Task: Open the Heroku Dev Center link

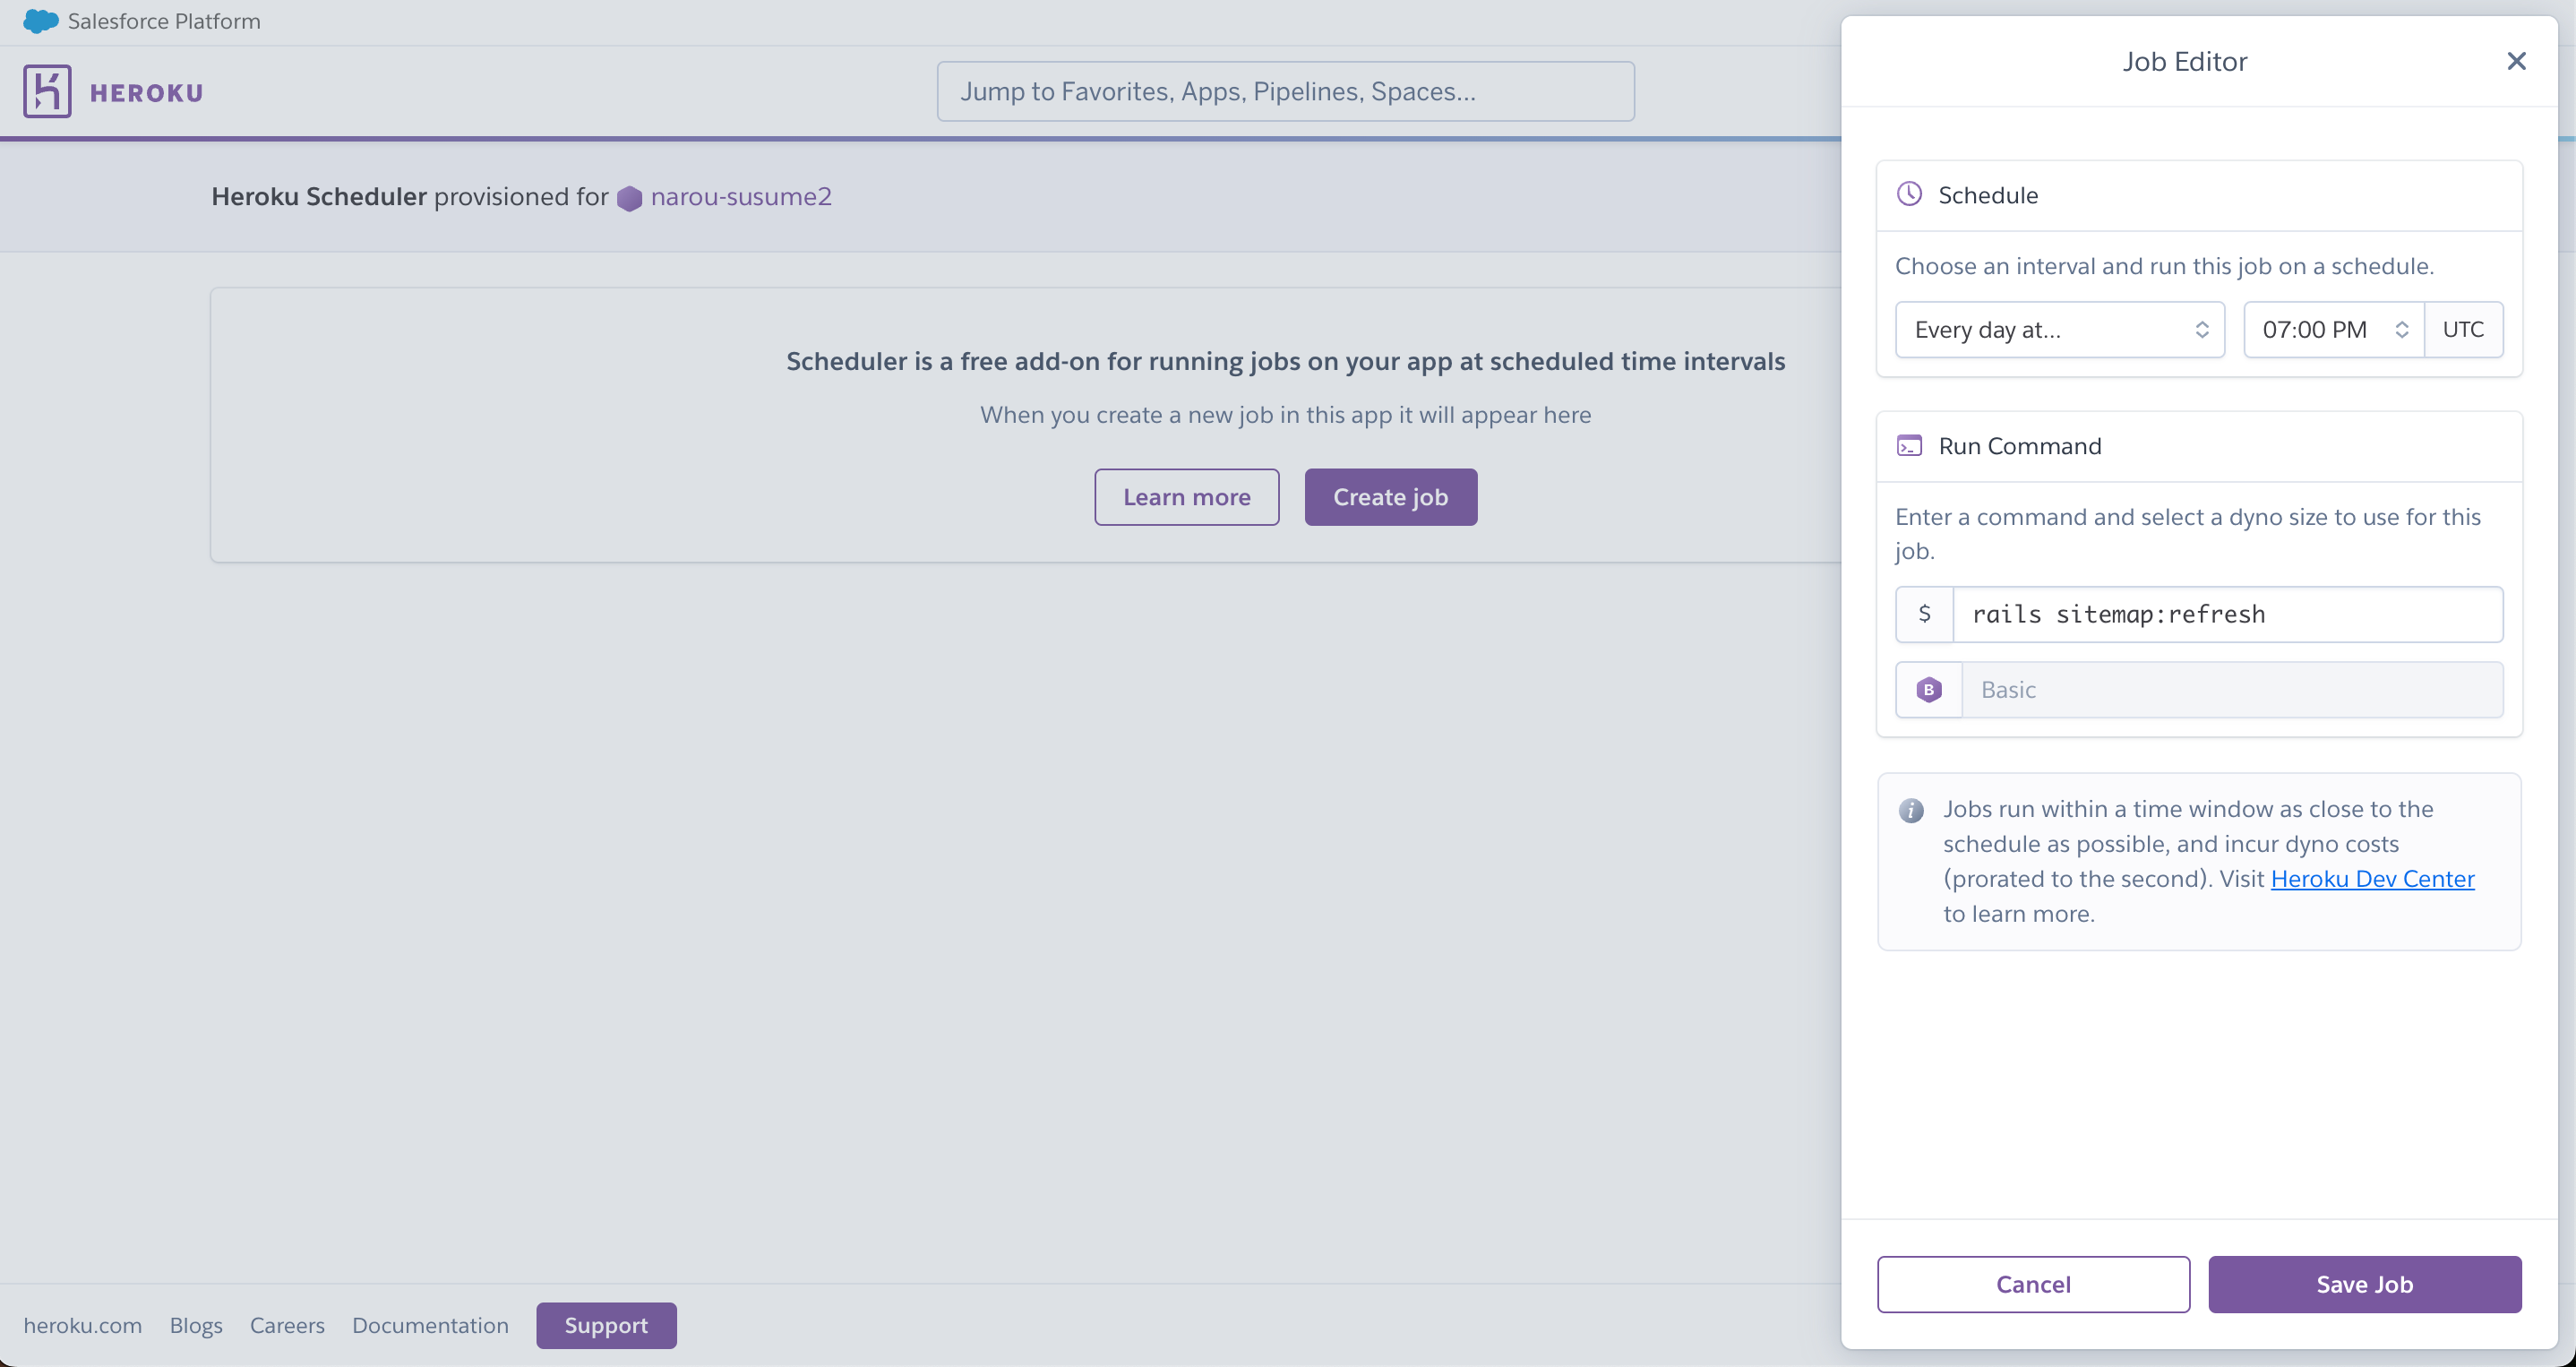Action: point(2372,878)
